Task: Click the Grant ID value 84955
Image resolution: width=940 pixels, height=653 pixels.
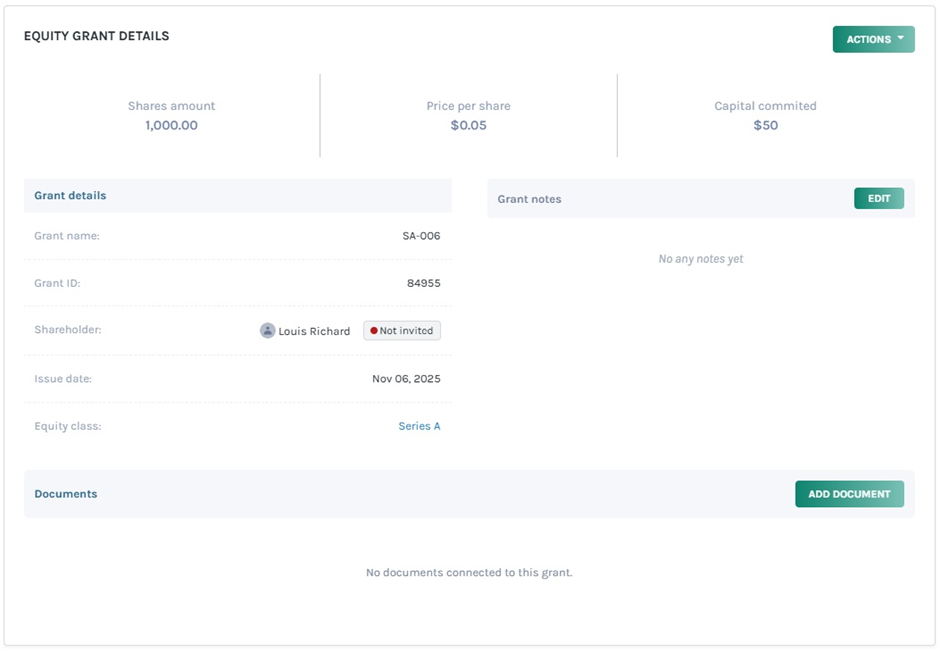Action: coord(423,283)
